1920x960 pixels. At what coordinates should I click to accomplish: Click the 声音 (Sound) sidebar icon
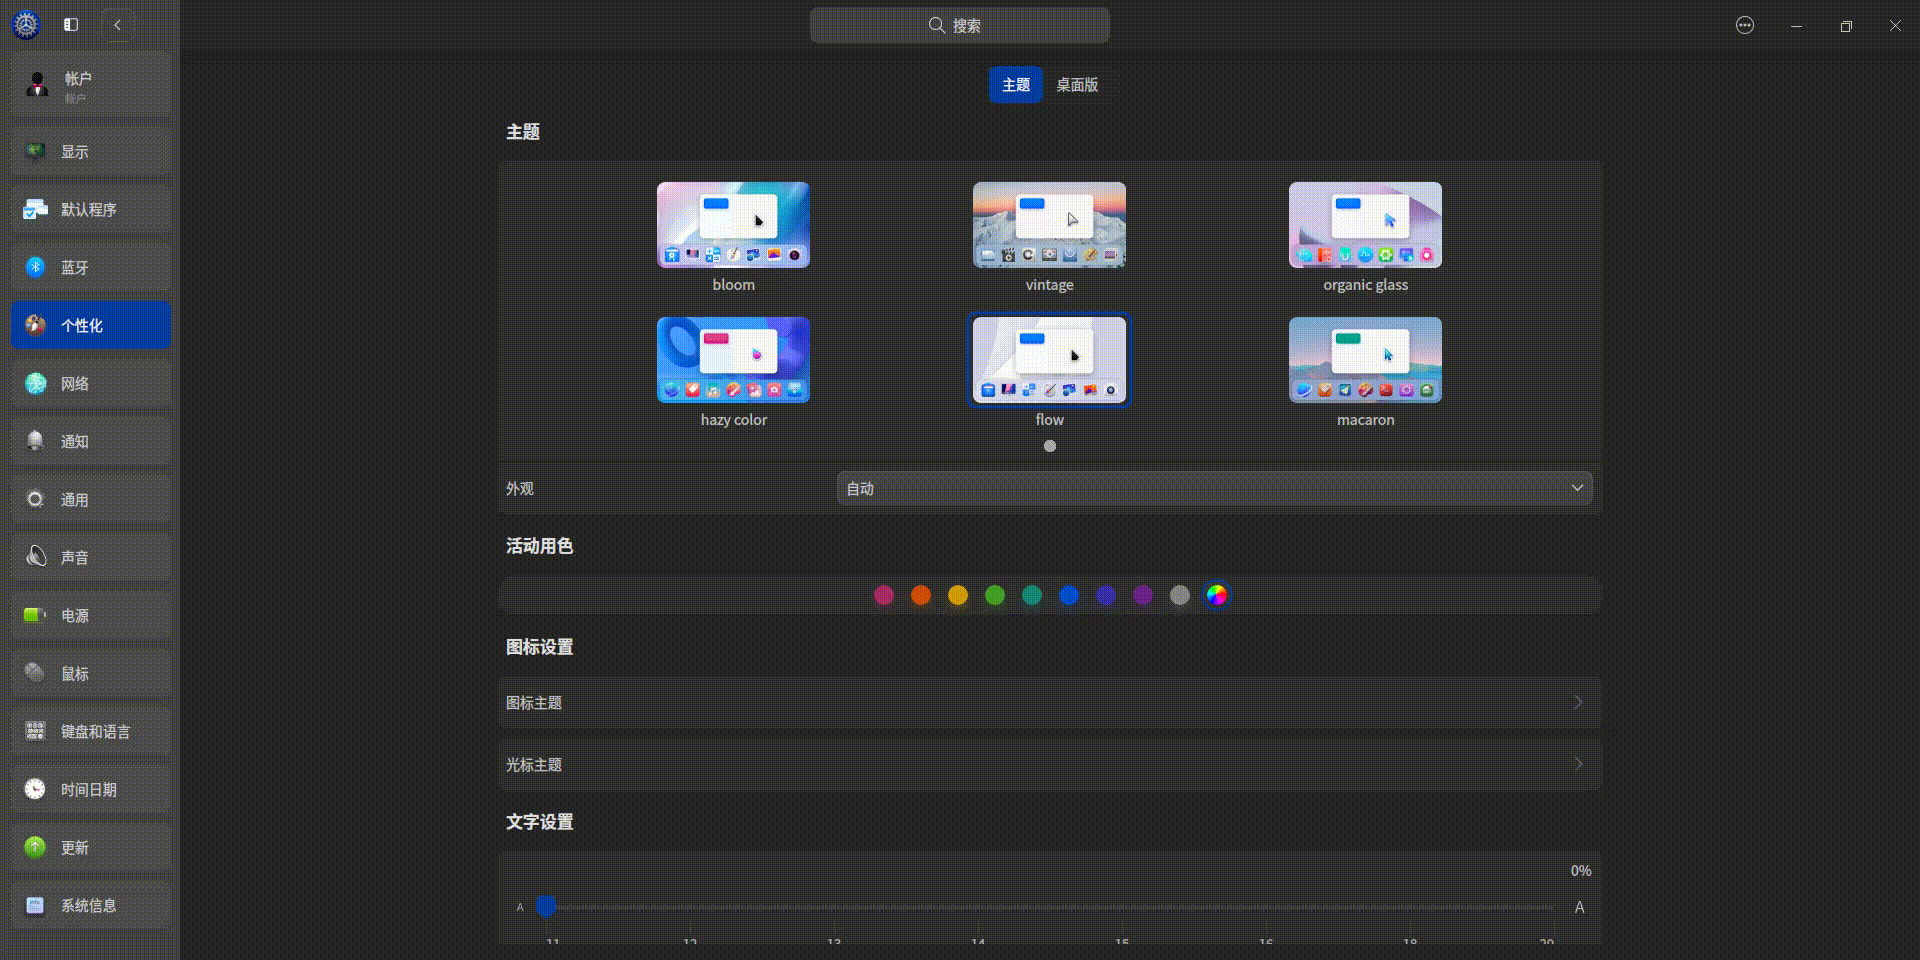click(36, 557)
